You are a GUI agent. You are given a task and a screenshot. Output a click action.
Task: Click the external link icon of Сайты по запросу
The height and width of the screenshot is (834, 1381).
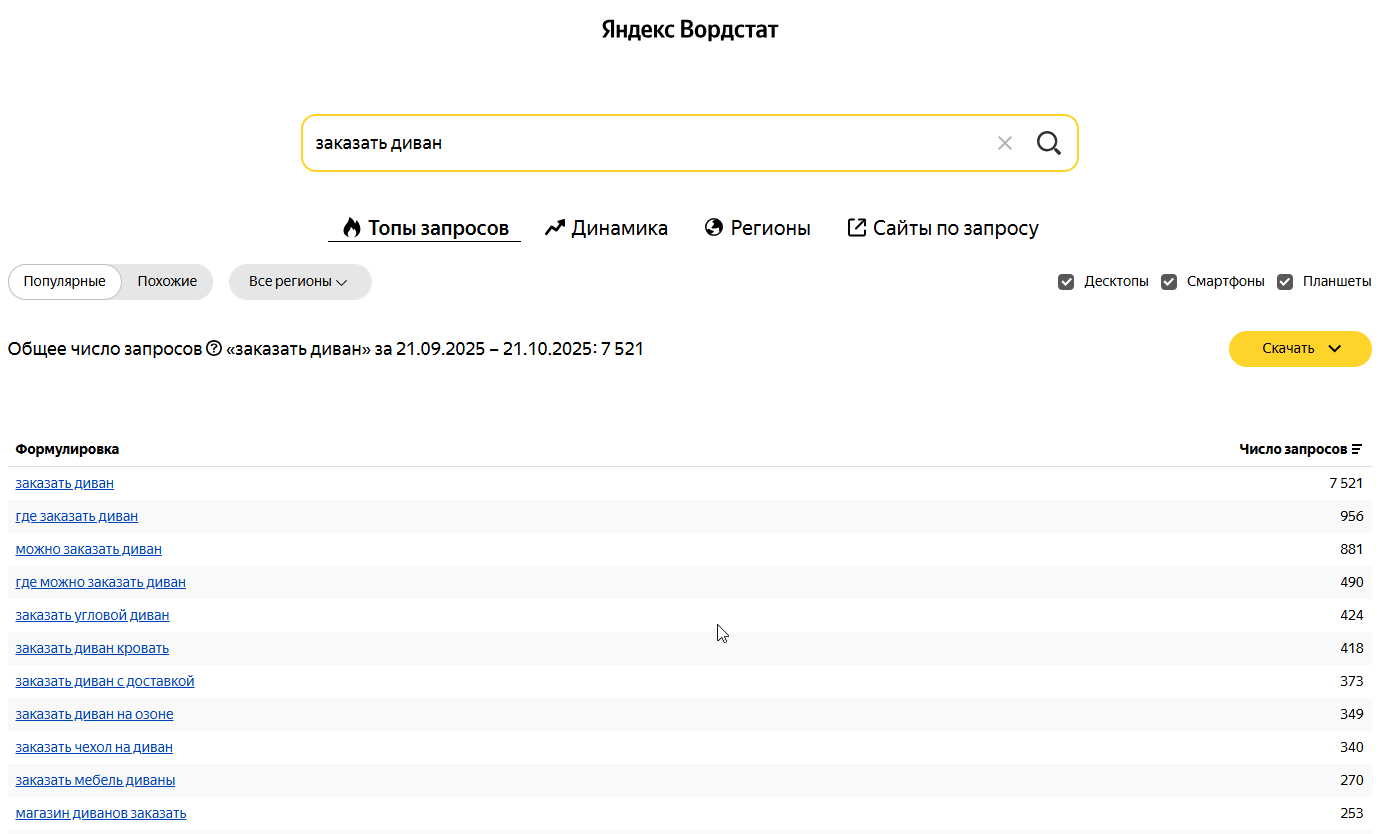tap(856, 228)
